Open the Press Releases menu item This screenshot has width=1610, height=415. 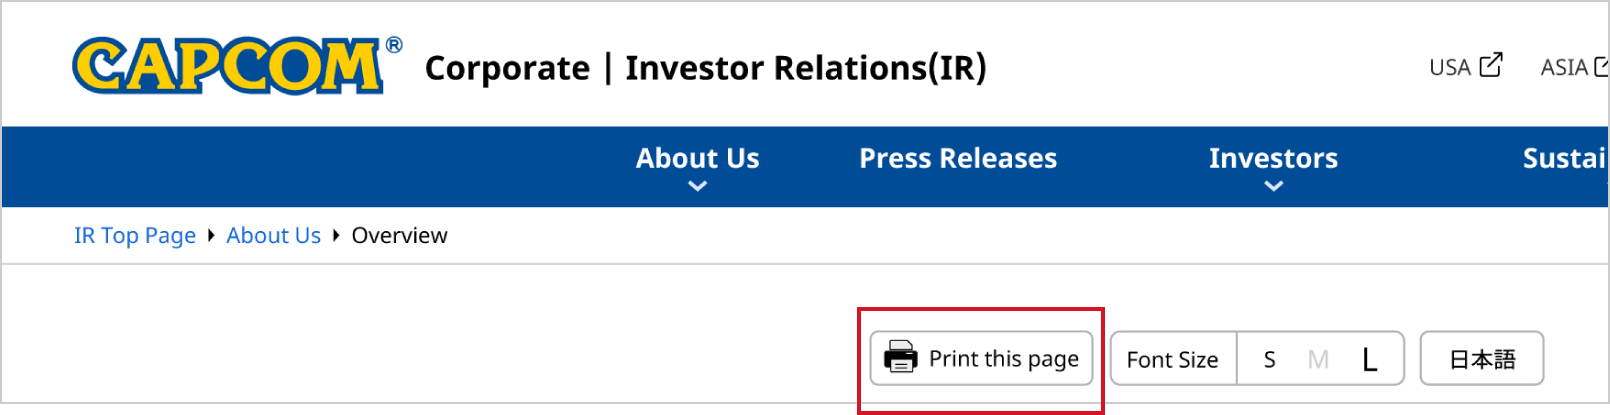[958, 158]
